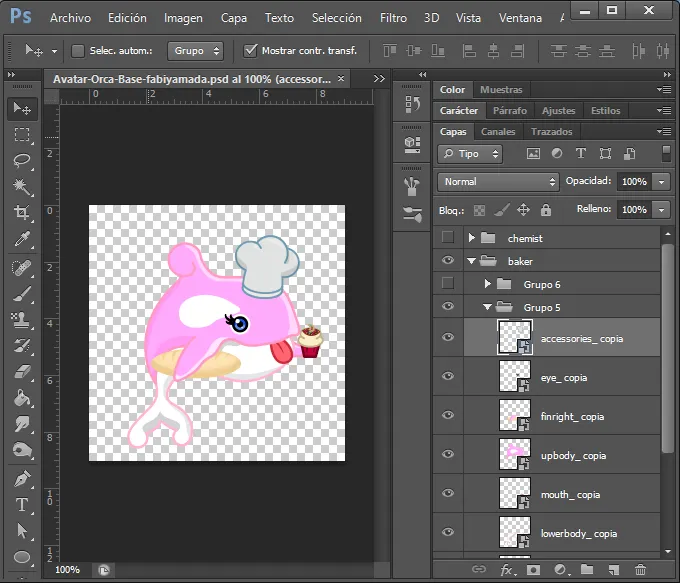Hide Grupo 5 group
680x583 pixels.
448,306
